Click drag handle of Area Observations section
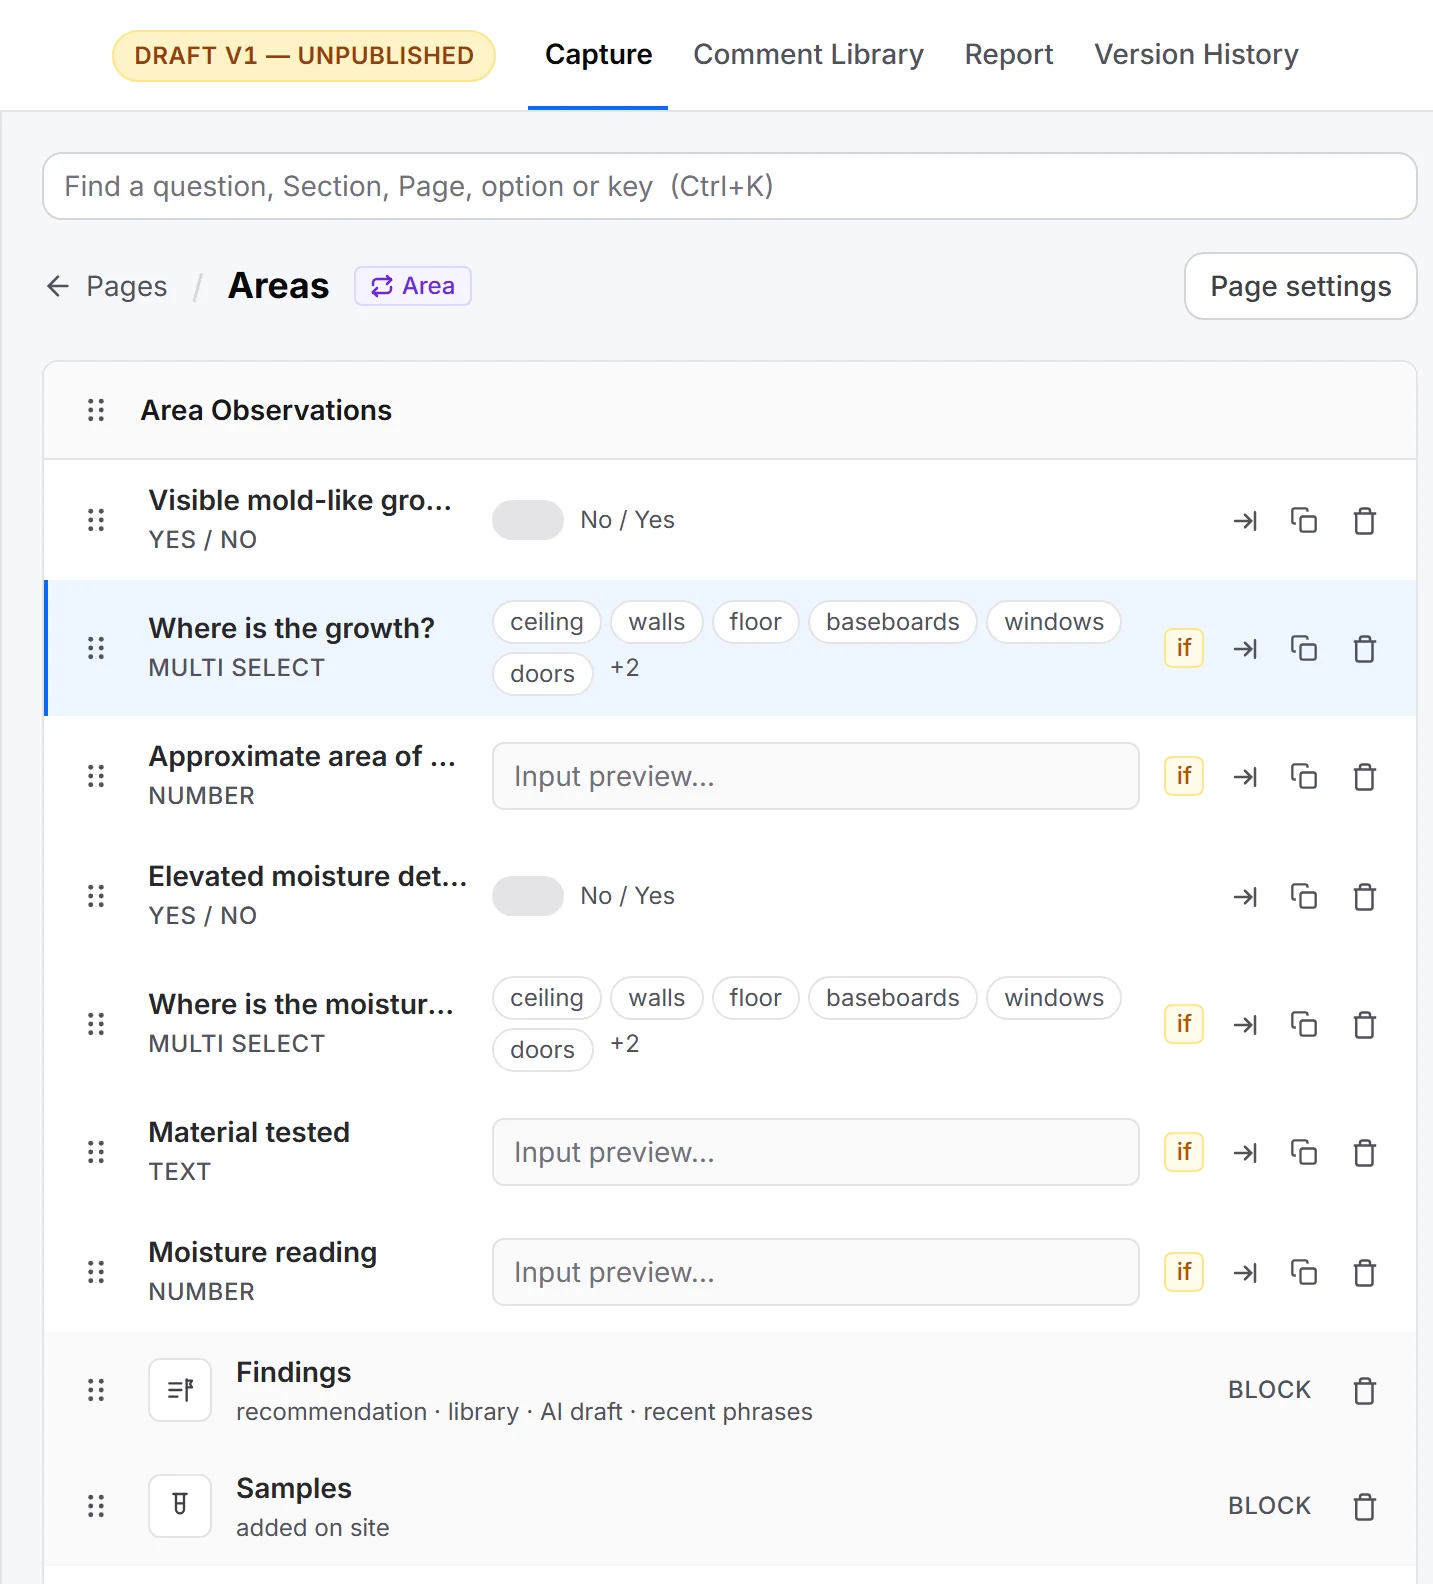This screenshot has height=1584, width=1433. 96,410
